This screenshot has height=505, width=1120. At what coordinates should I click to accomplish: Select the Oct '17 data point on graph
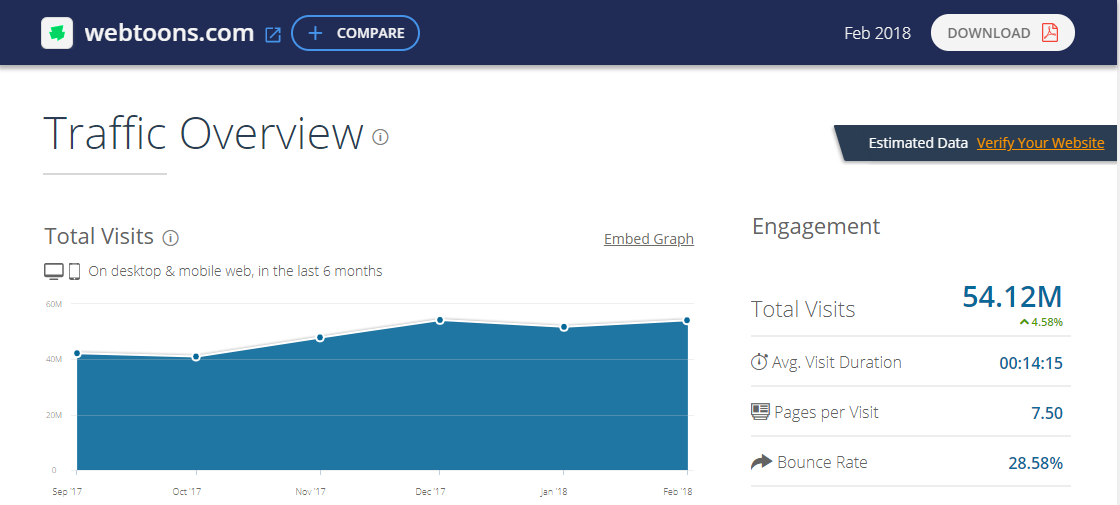[x=196, y=357]
